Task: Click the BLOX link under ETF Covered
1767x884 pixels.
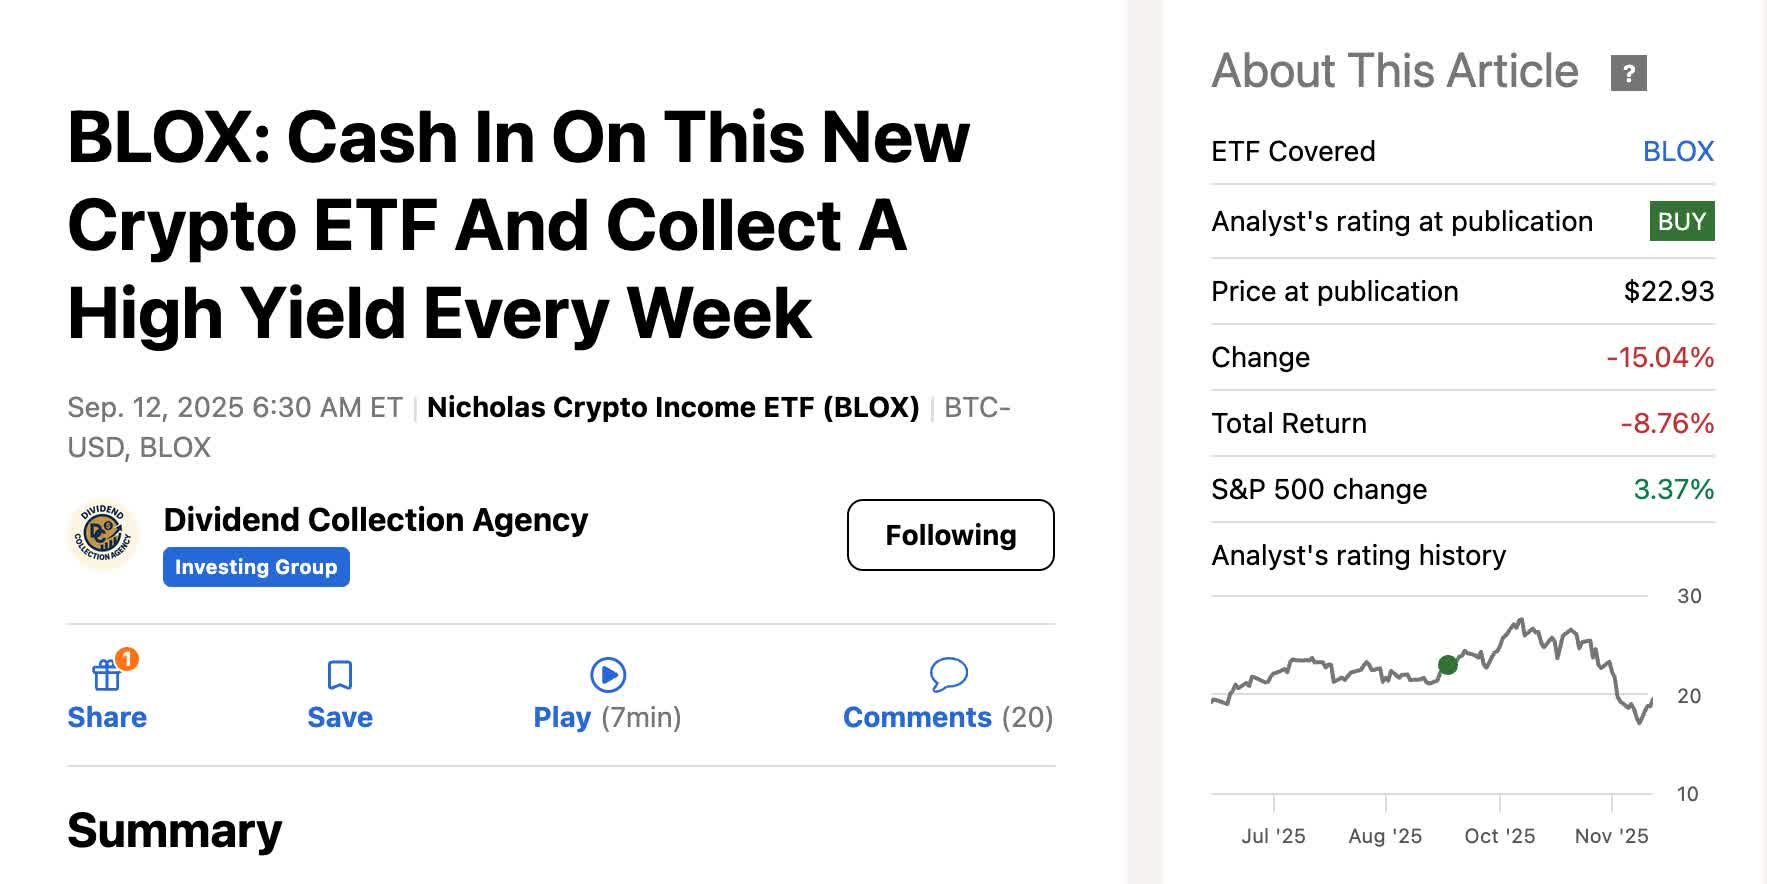Action: [x=1679, y=150]
